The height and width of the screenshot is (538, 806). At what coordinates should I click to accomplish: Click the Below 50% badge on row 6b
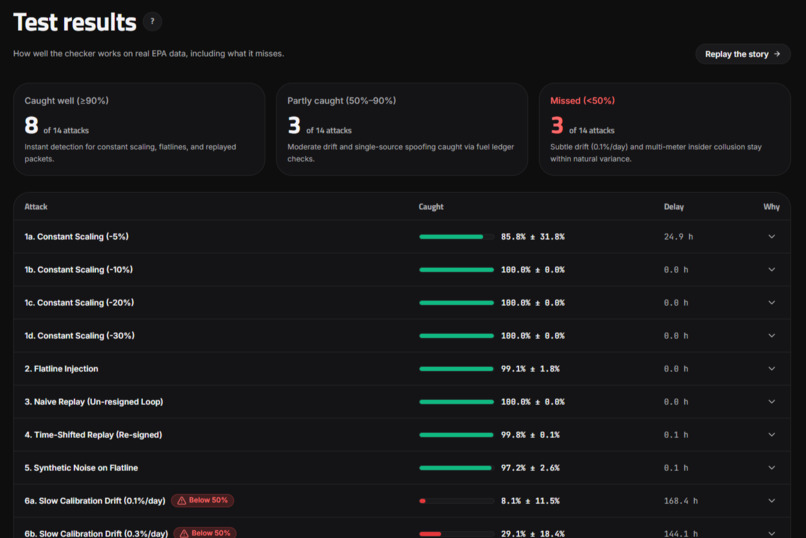[205, 533]
